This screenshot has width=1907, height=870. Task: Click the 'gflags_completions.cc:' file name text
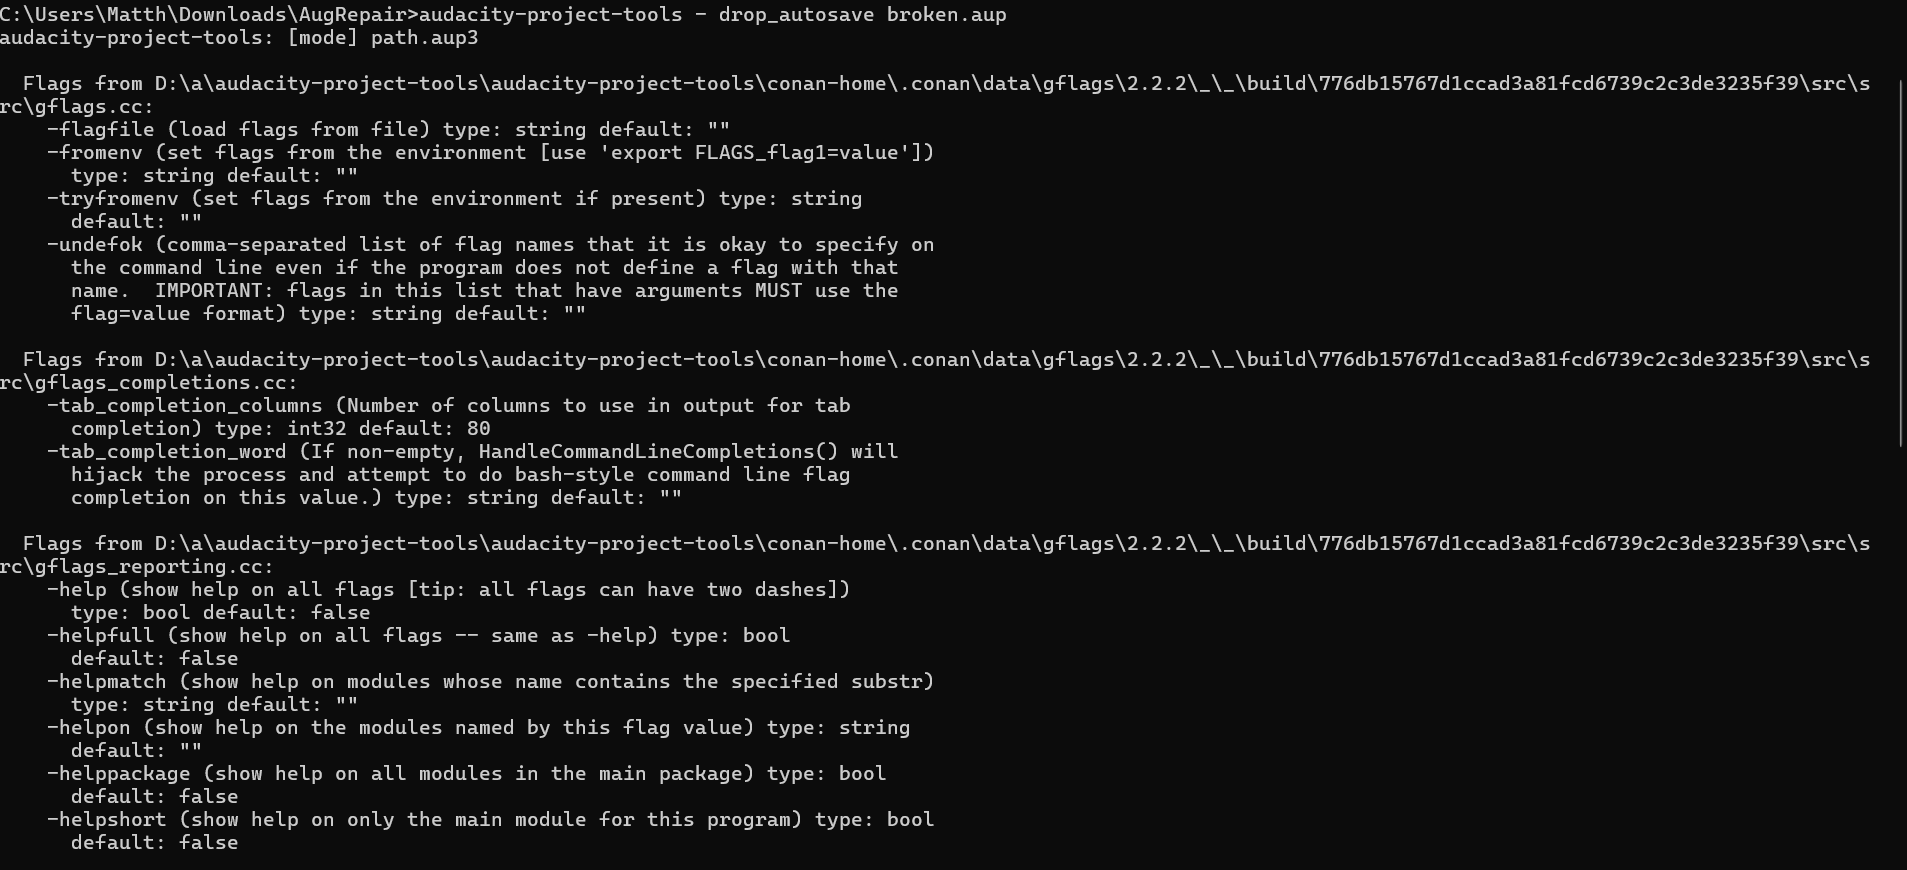tap(166, 383)
